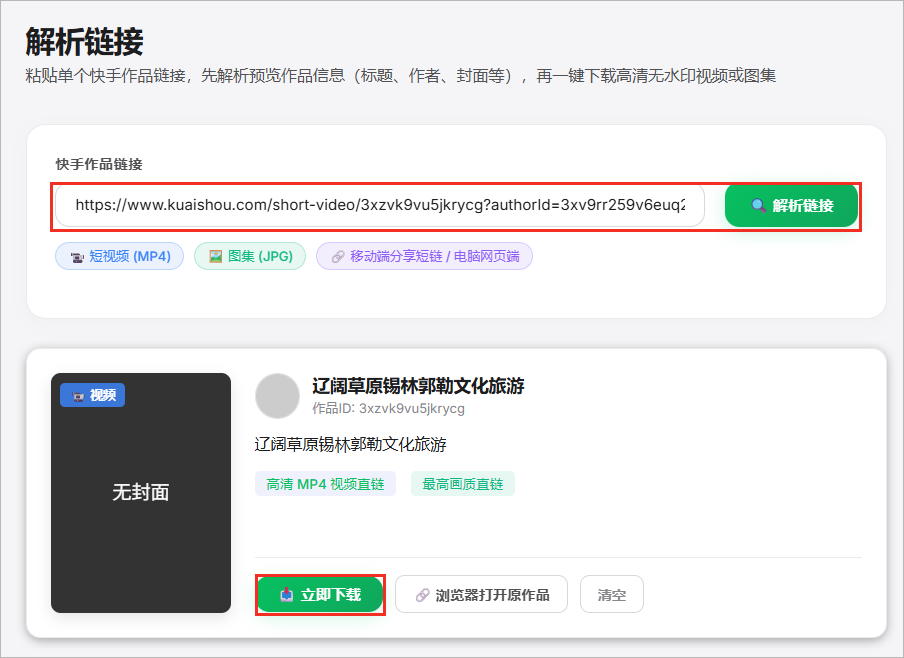Click the 立即下载 button

point(320,595)
